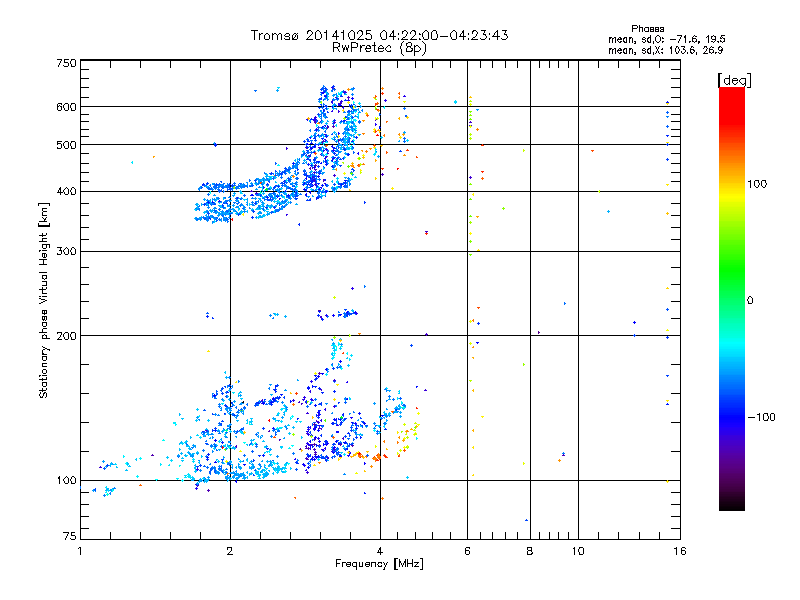This screenshot has width=800, height=600.
Task: Click the frequency axis tick label "4"
Action: [380, 551]
